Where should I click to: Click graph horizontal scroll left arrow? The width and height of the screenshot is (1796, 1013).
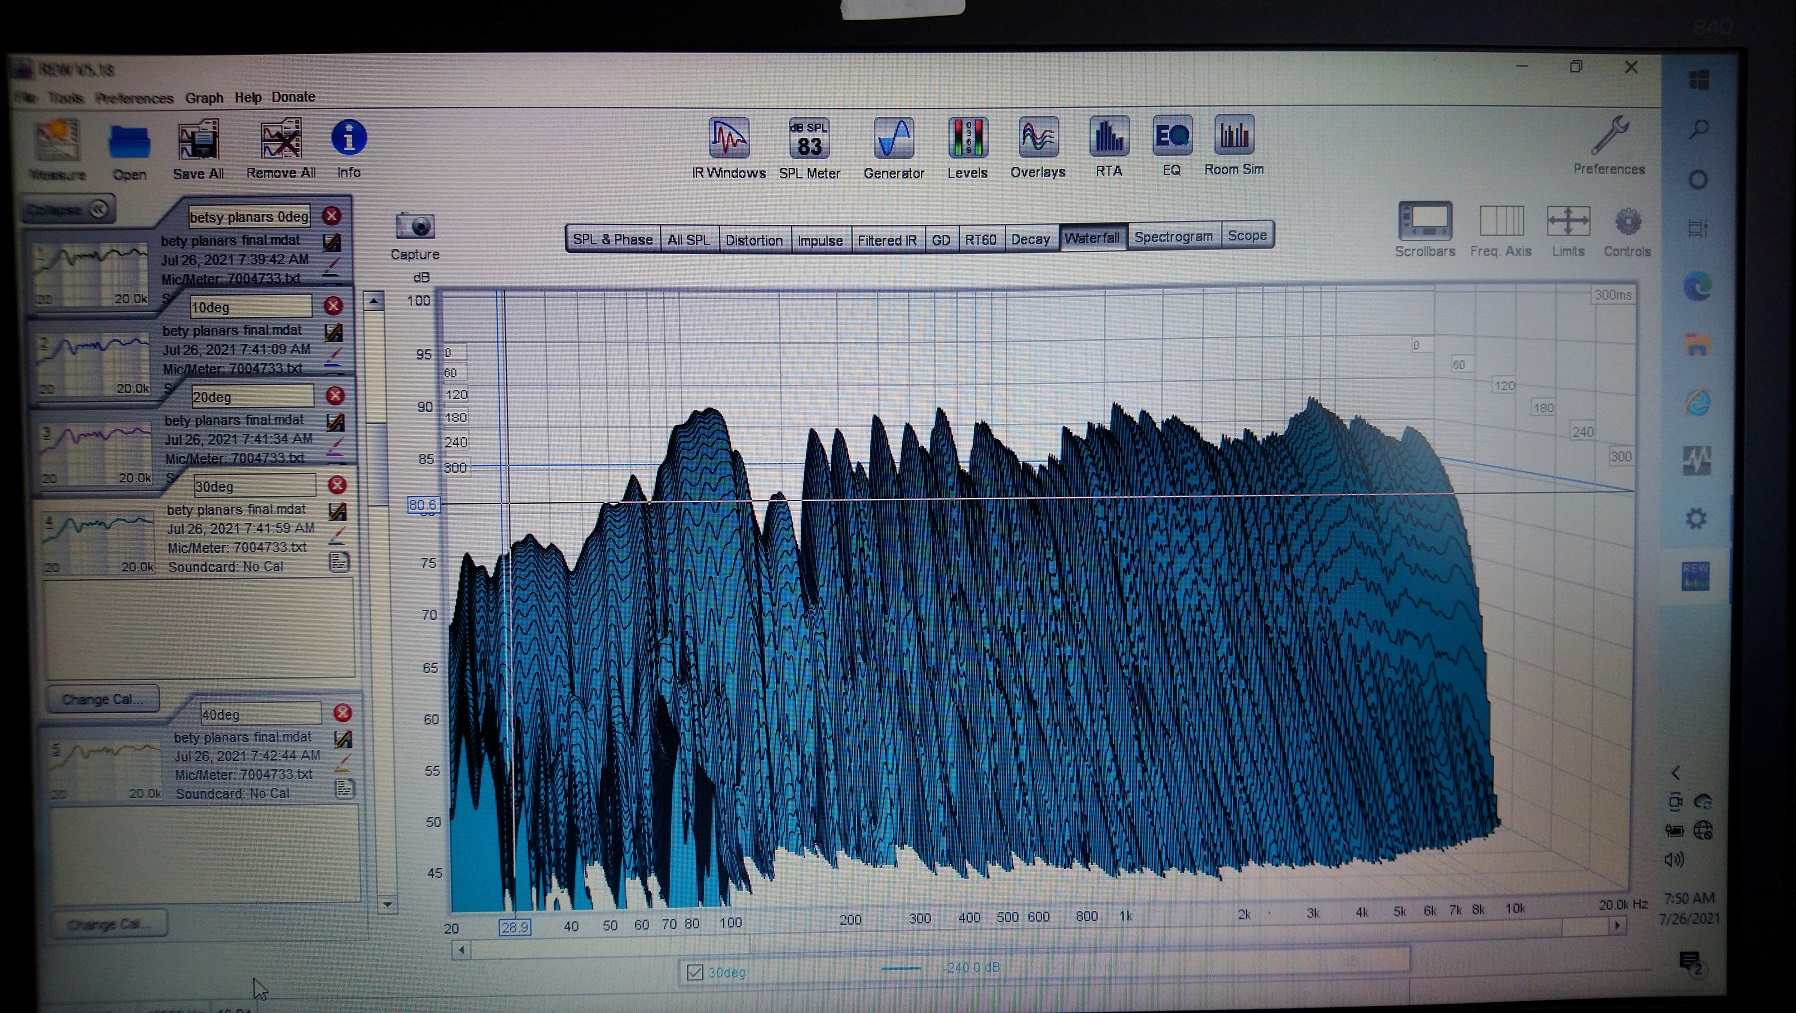click(x=461, y=950)
